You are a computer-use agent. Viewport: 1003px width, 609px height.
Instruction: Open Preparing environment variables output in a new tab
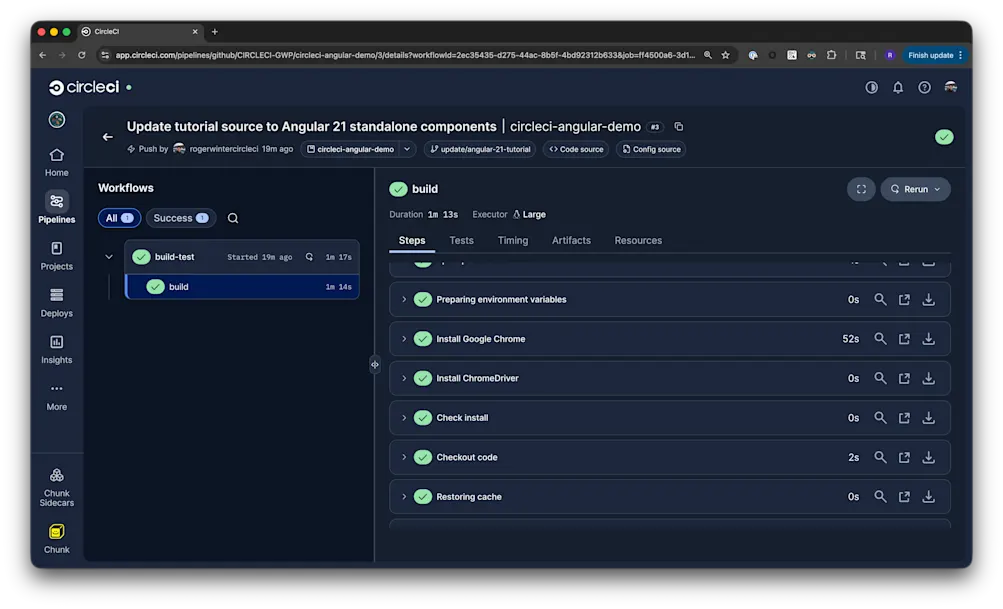(x=904, y=299)
